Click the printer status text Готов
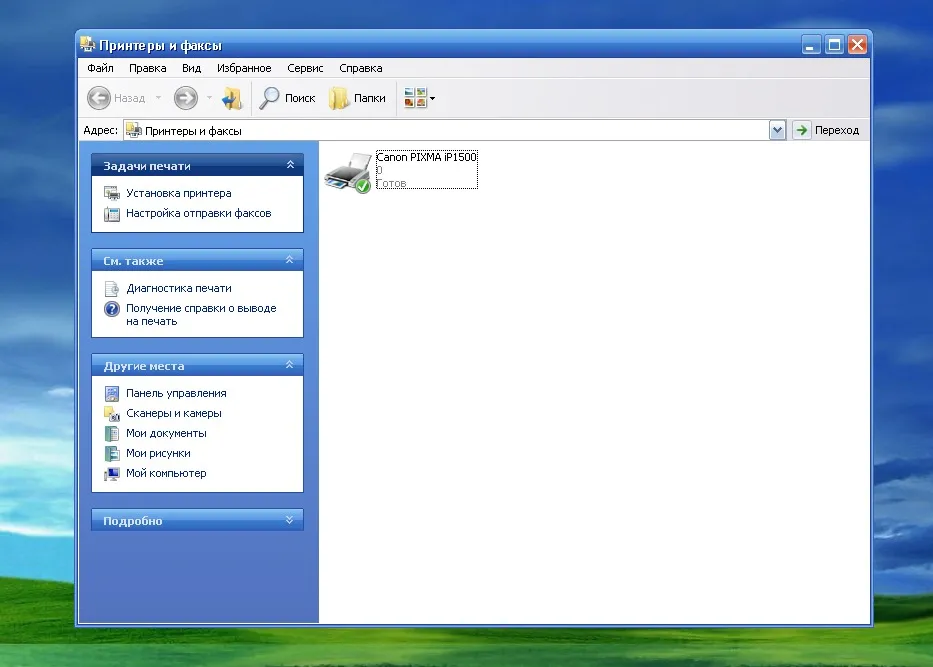 point(392,184)
